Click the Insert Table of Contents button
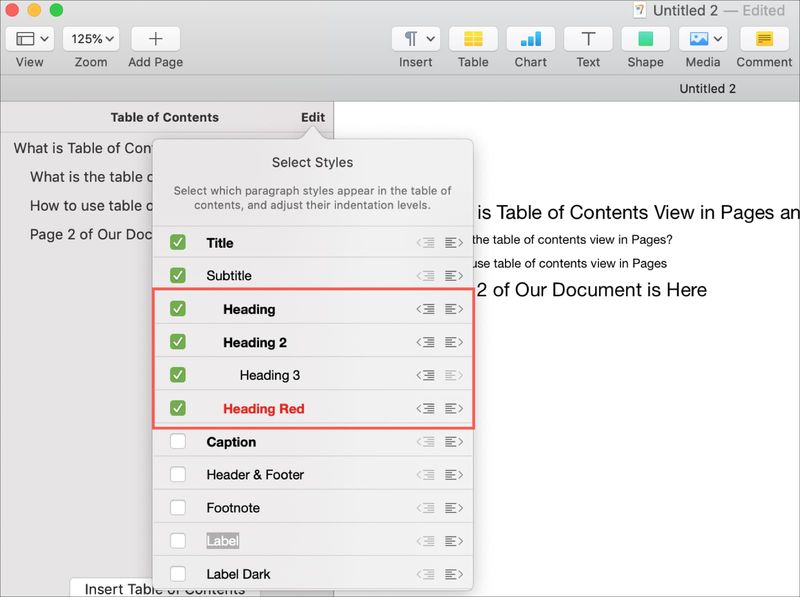Screen dimensions: 800x597 [164, 588]
